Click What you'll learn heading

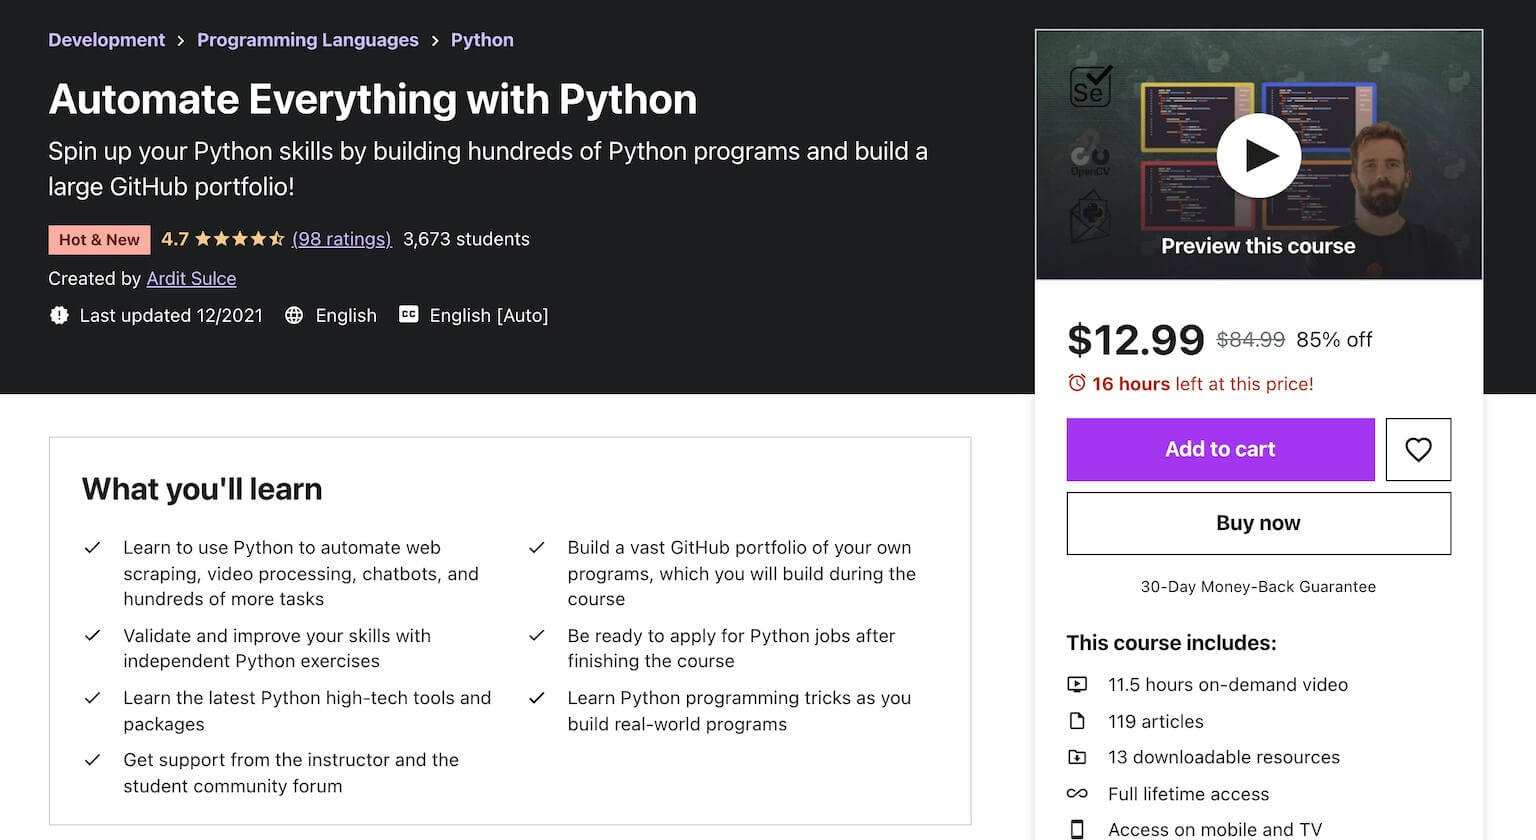pos(202,489)
